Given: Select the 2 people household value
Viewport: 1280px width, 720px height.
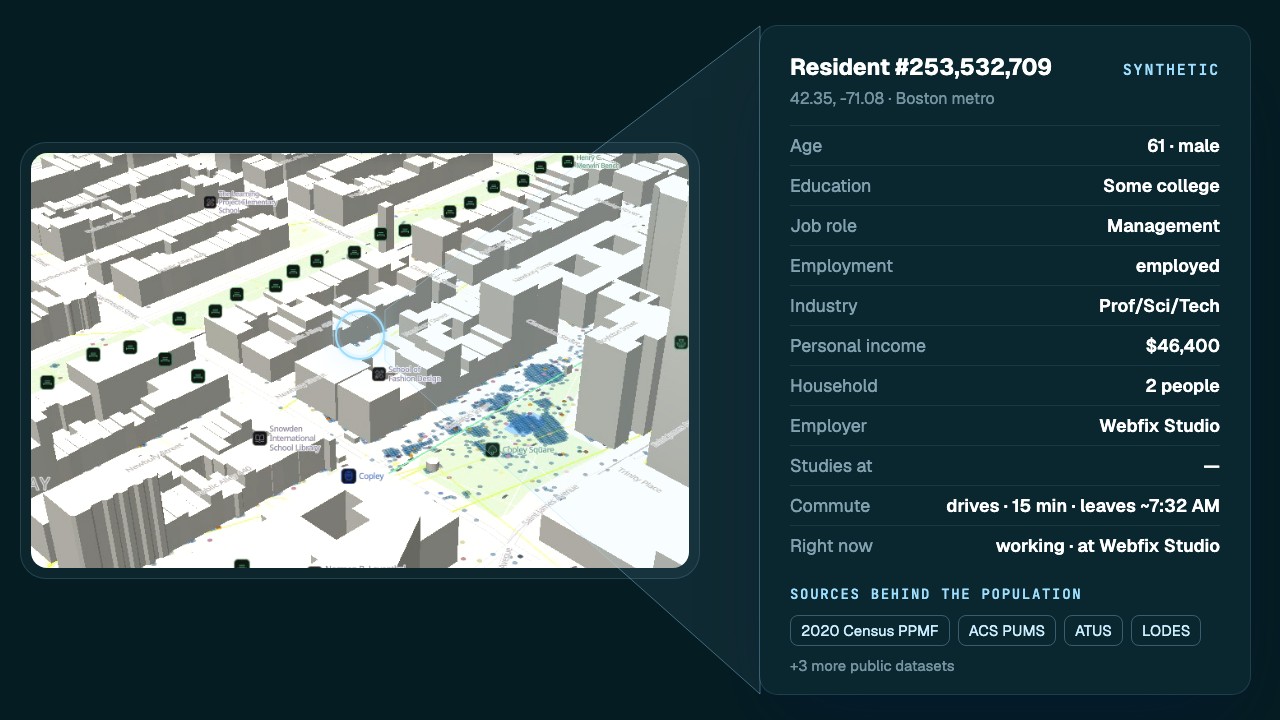Looking at the screenshot, I should (1182, 386).
